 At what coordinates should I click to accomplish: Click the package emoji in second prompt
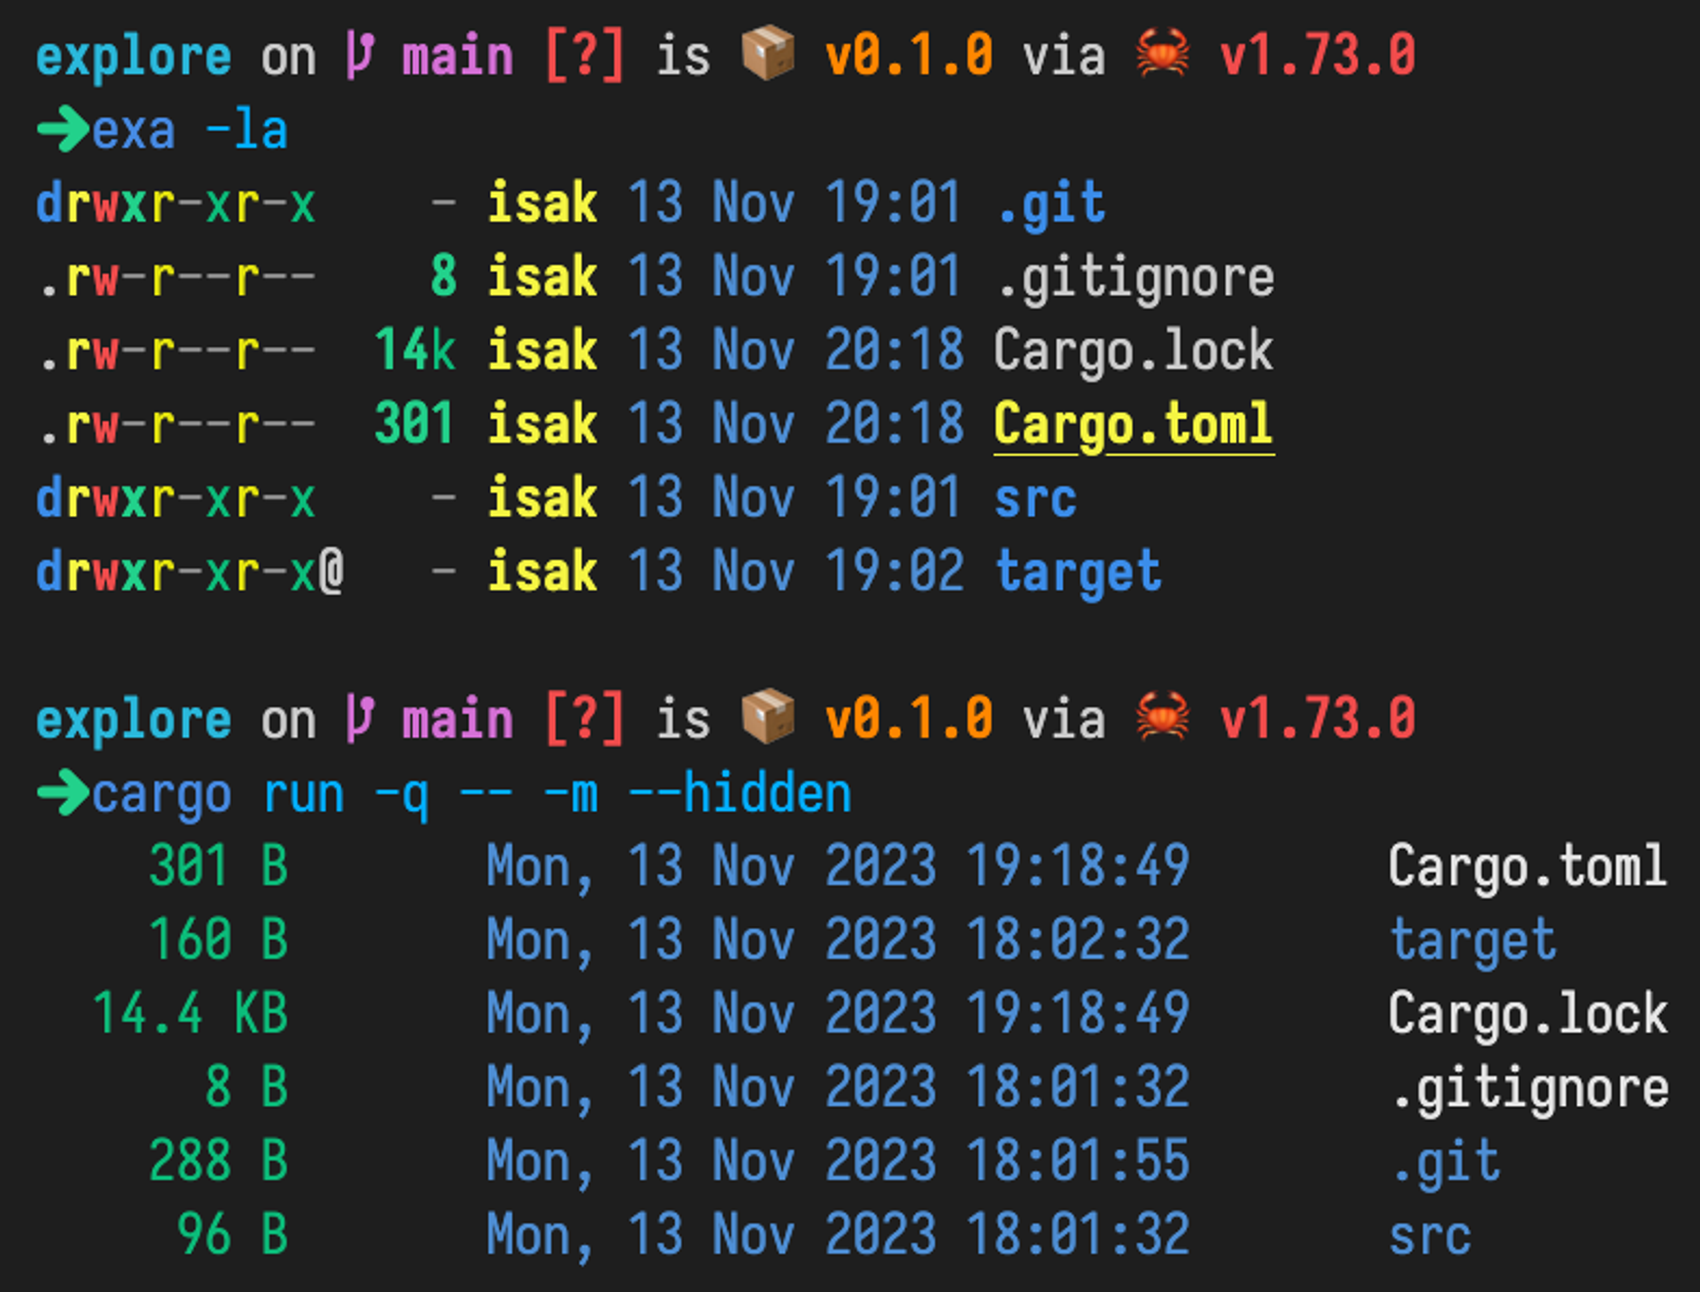[768, 718]
